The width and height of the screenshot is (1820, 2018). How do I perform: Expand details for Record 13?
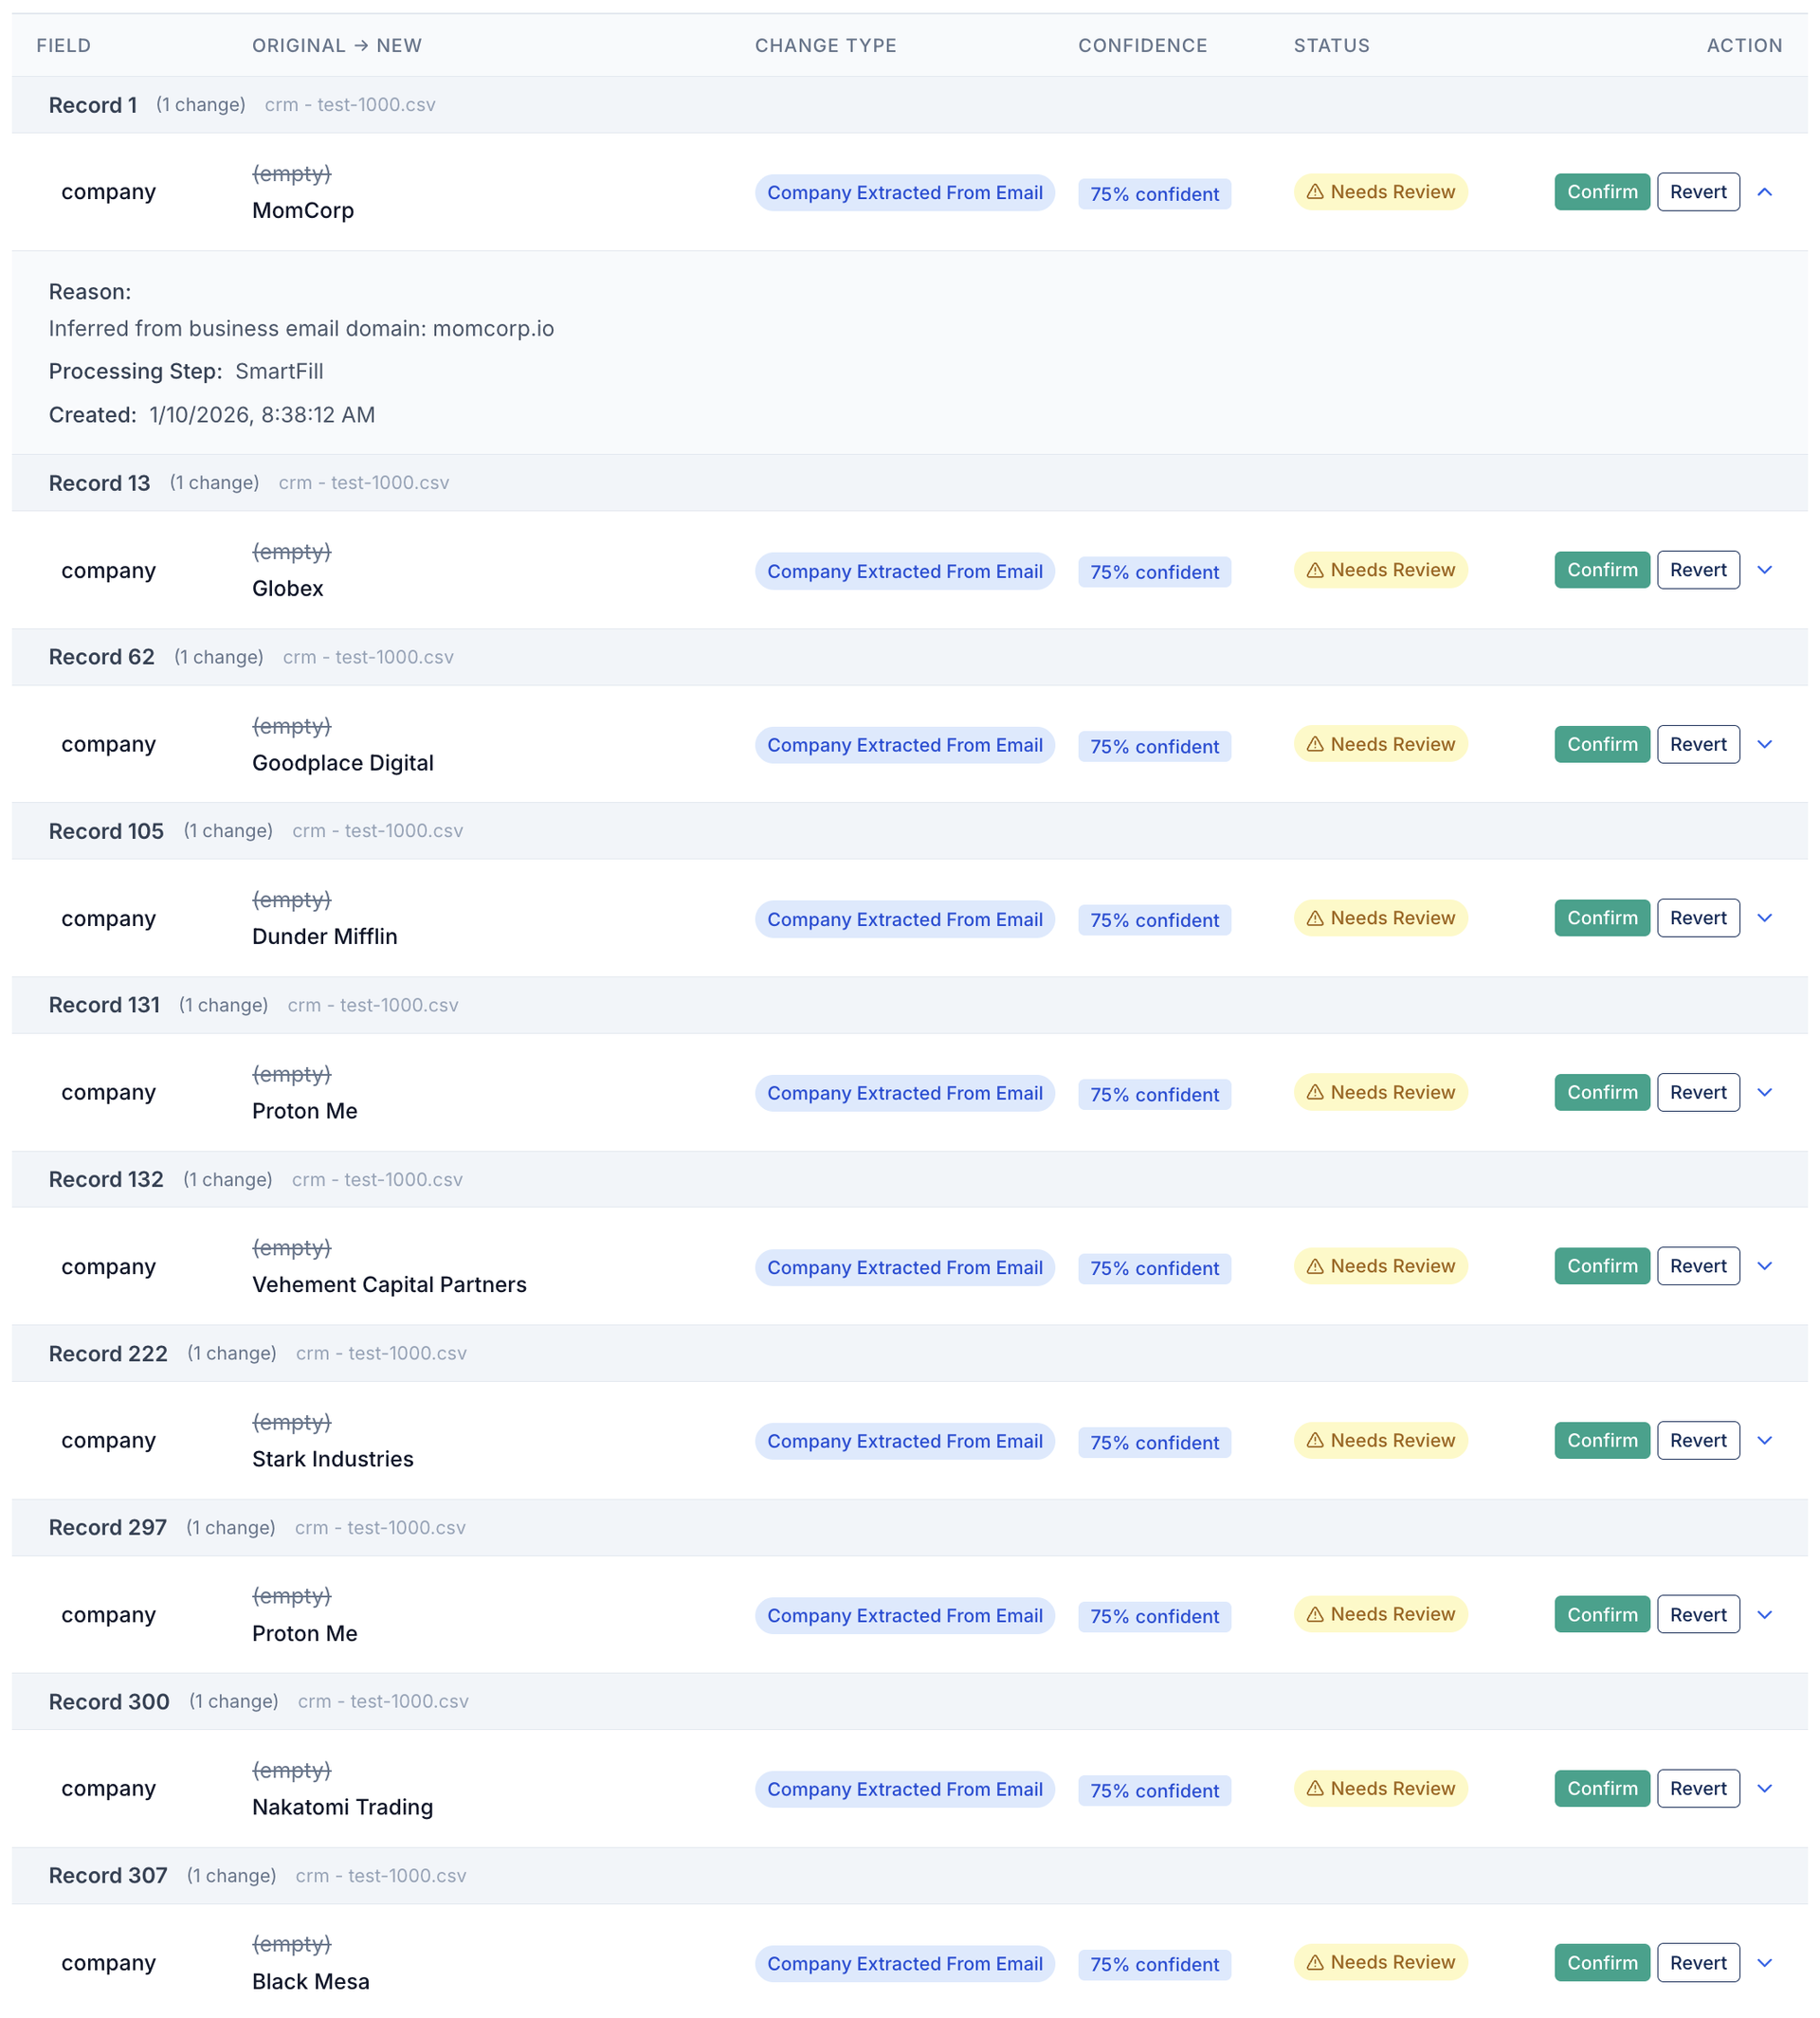point(1765,570)
